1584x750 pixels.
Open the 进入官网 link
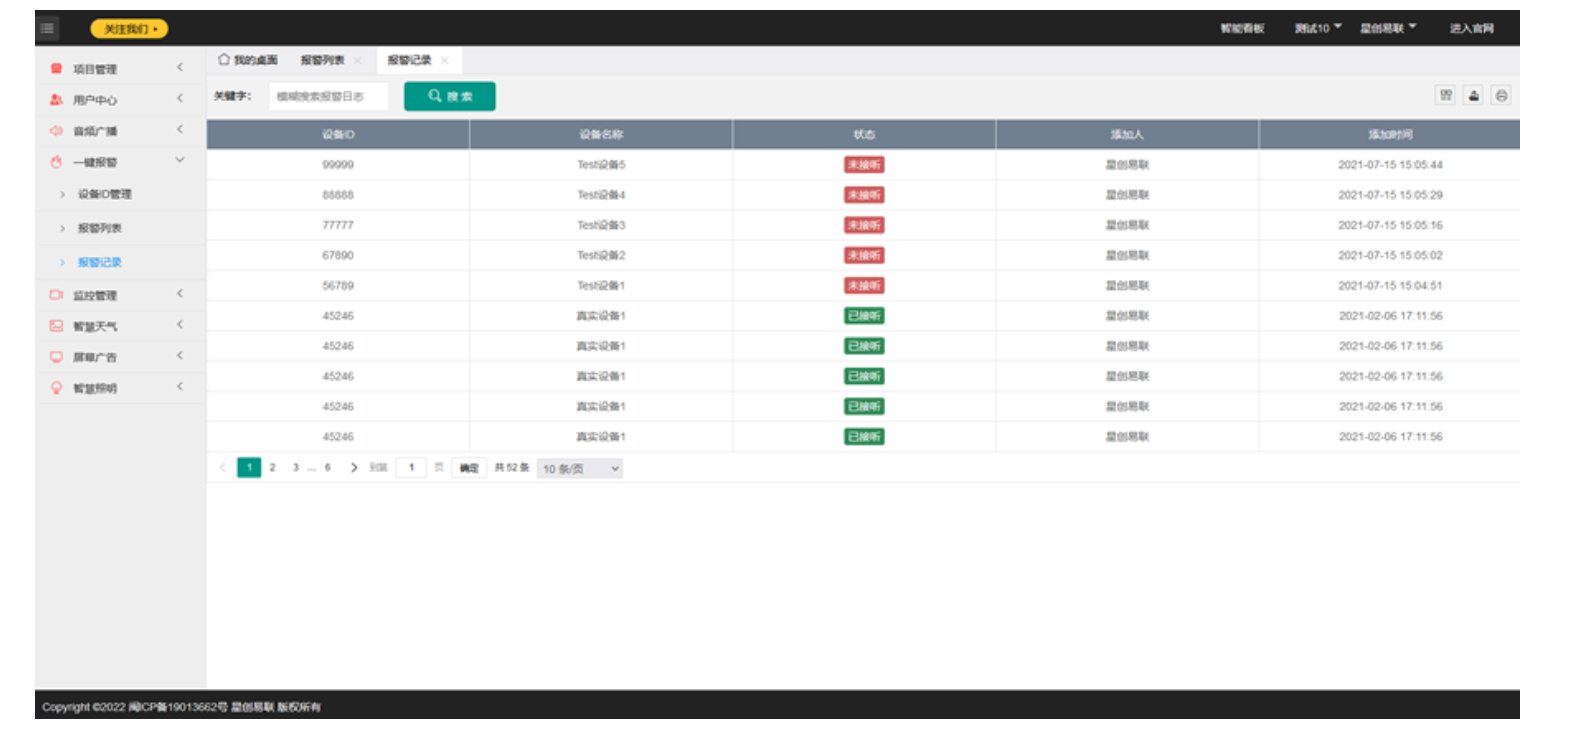click(x=1471, y=28)
